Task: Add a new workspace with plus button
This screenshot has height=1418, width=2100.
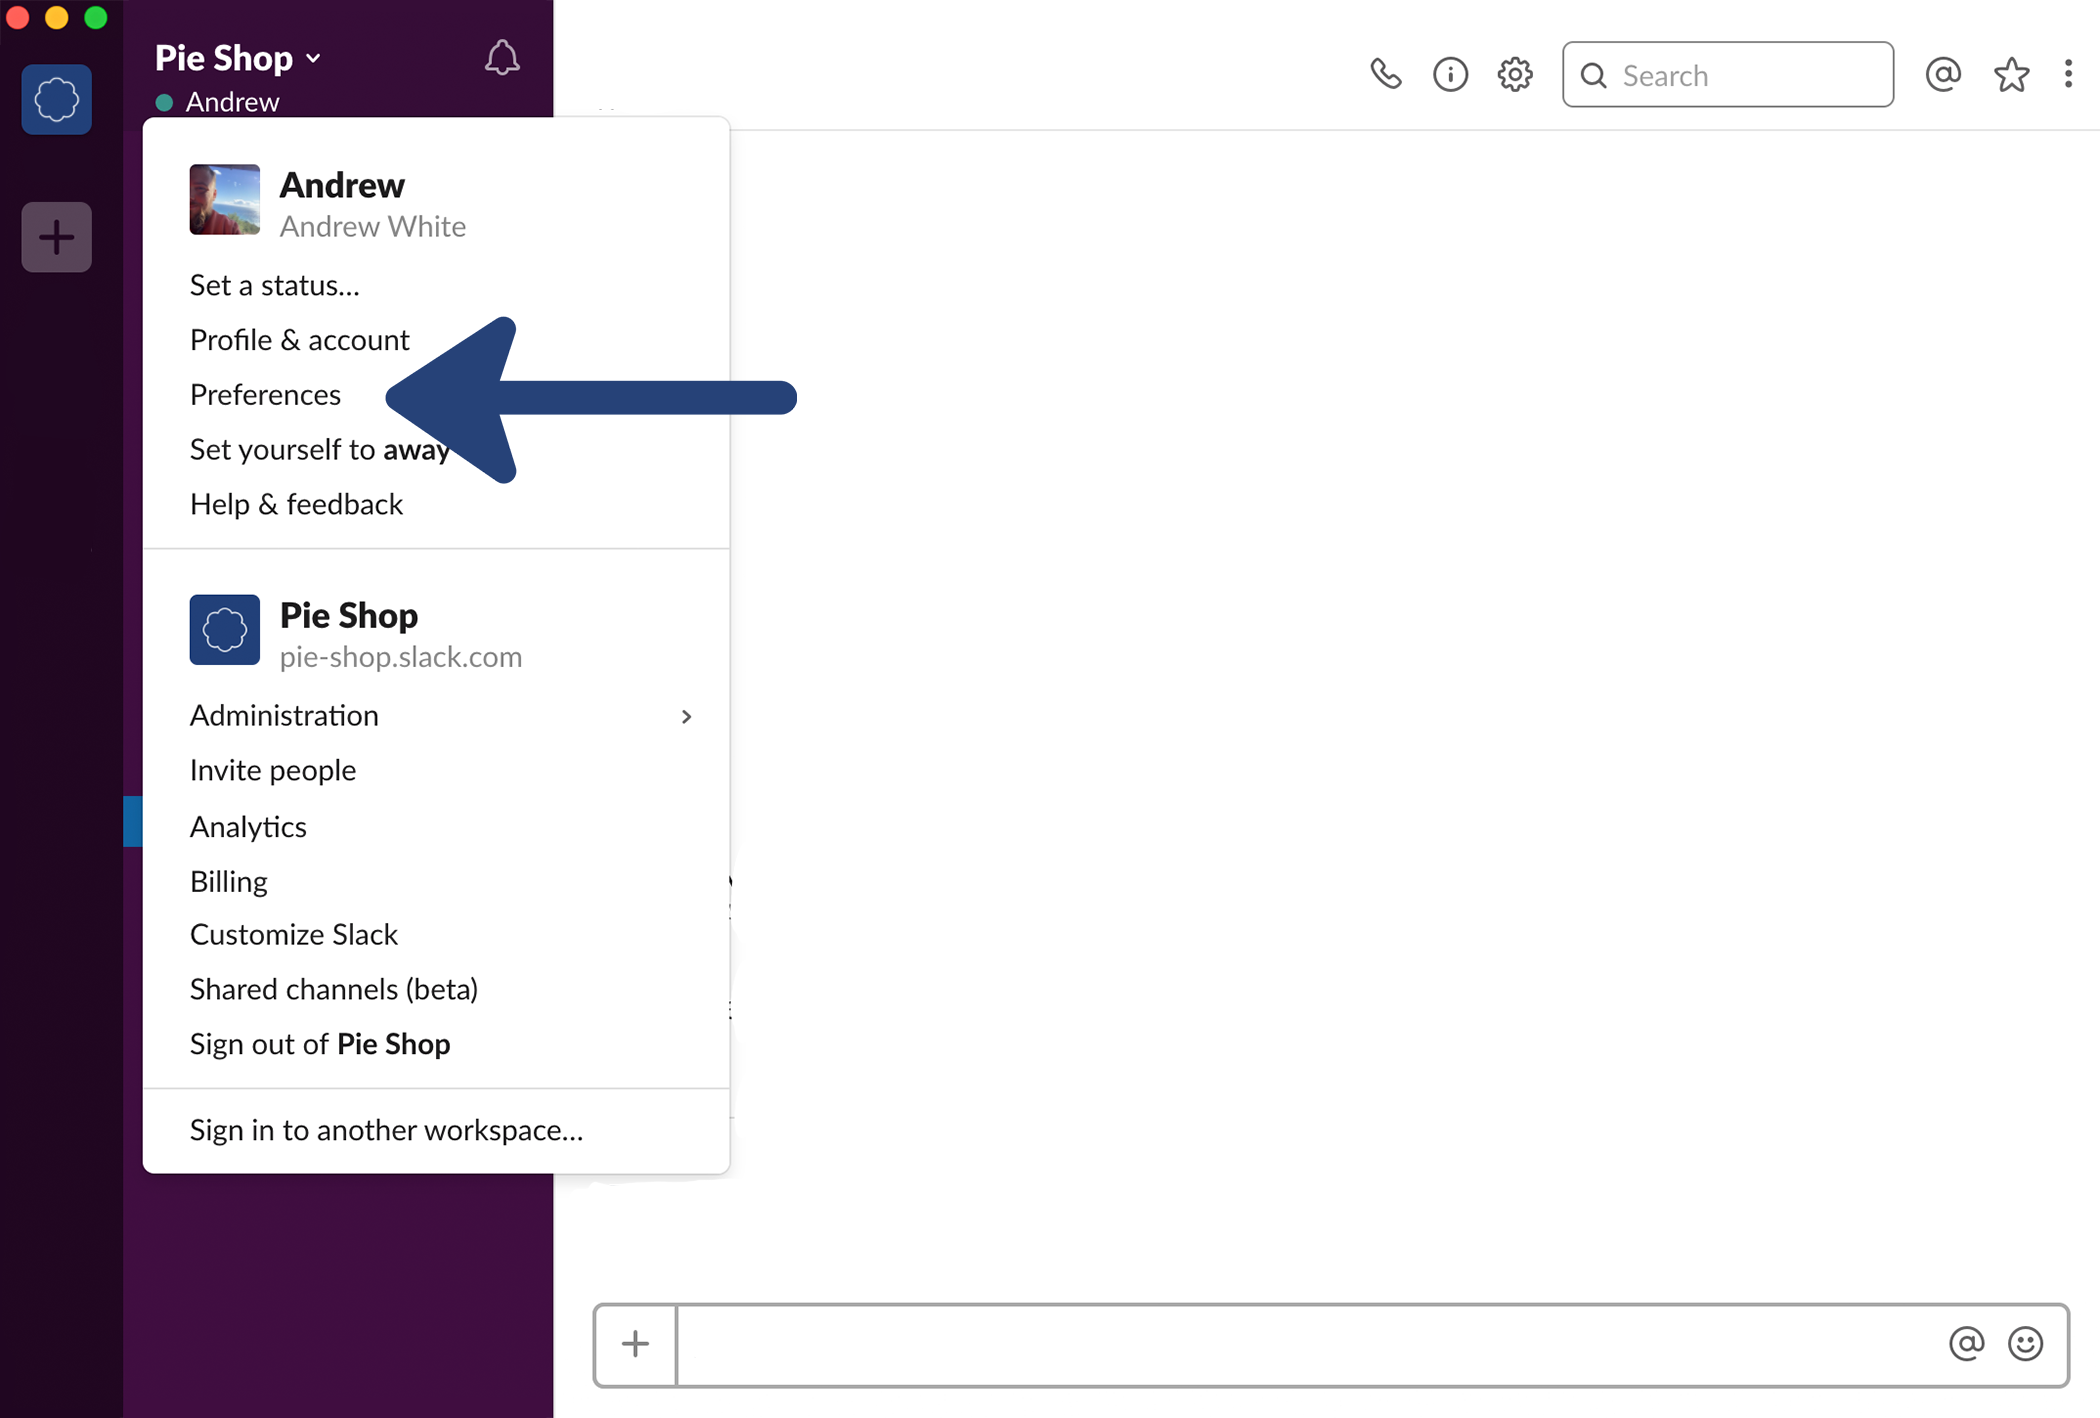Action: point(57,237)
